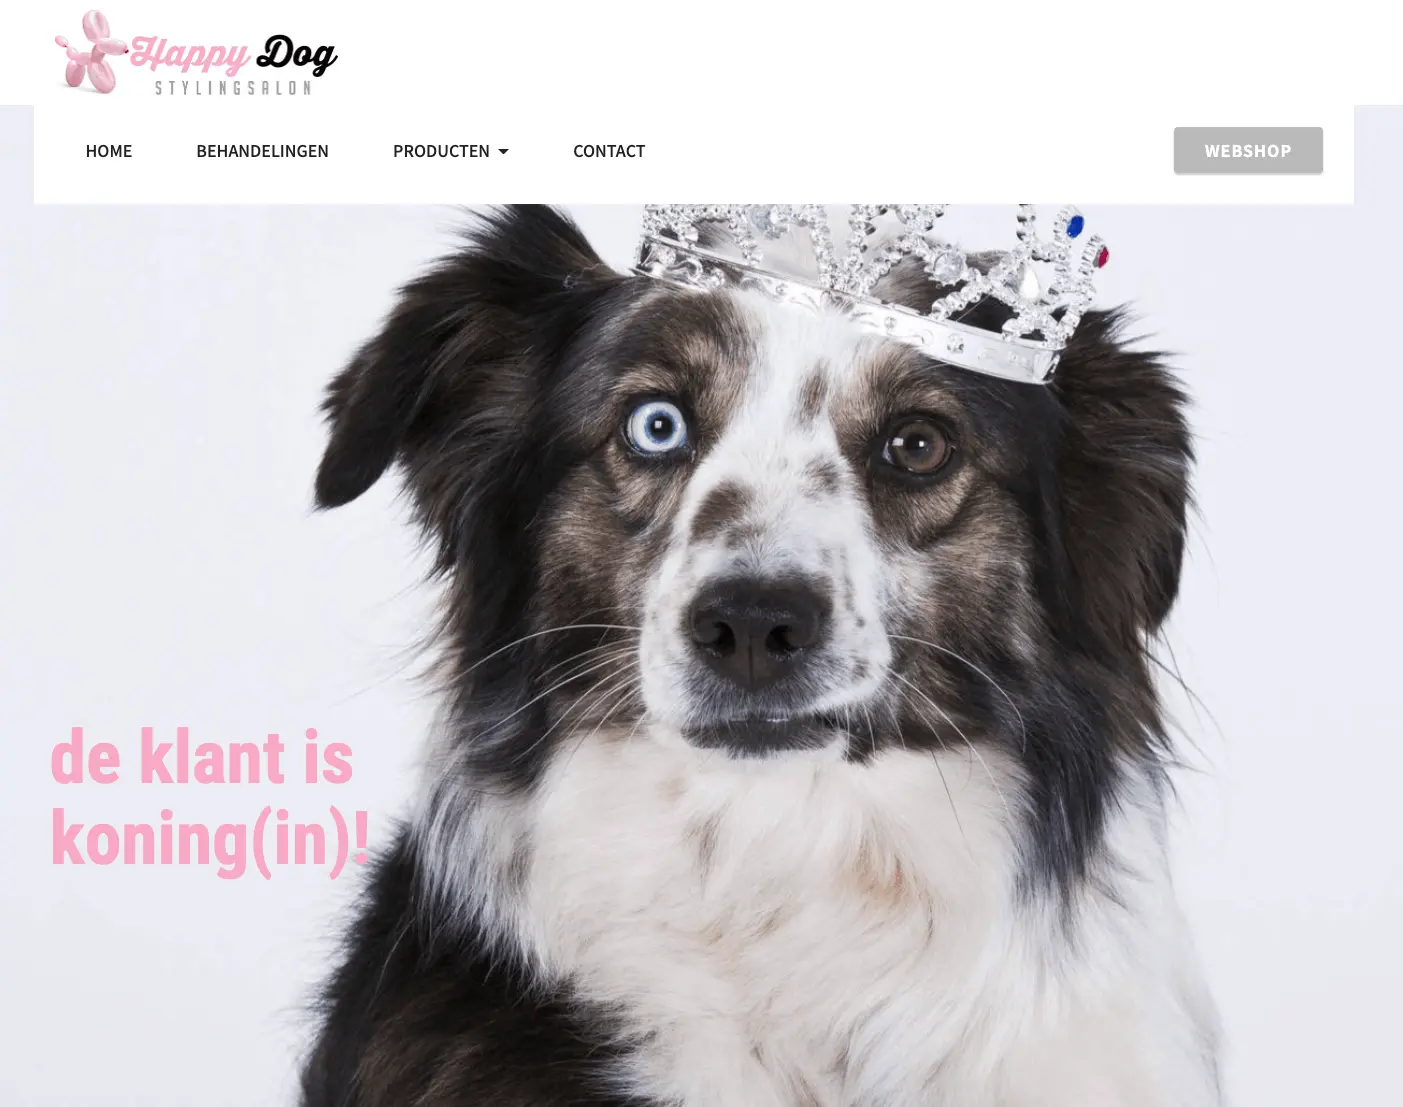Open the HOME menu item
Viewport: 1403px width, 1107px height.
[x=109, y=151]
